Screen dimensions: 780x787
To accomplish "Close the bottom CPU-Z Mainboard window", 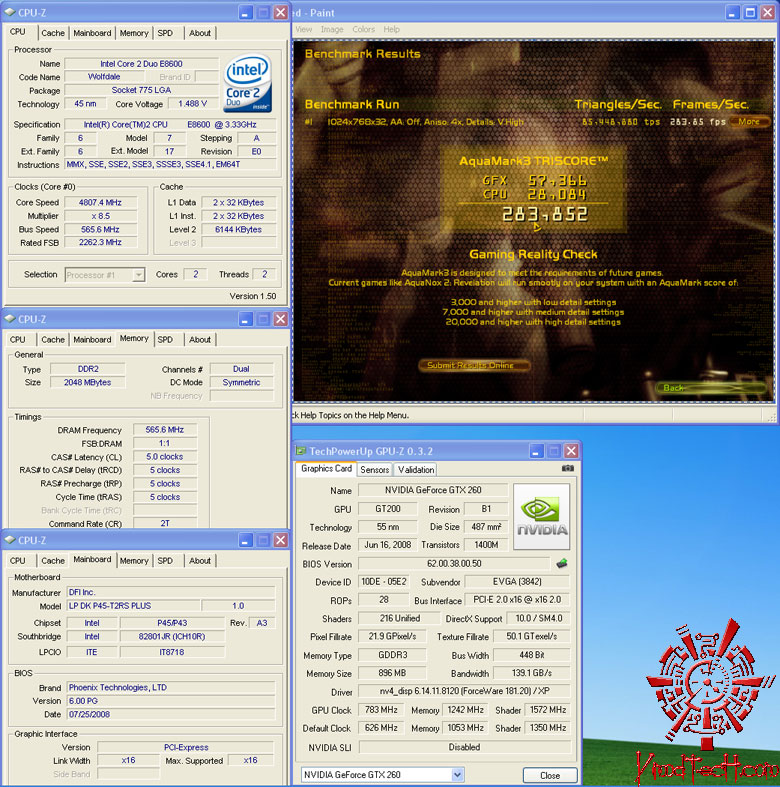I will 281,540.
